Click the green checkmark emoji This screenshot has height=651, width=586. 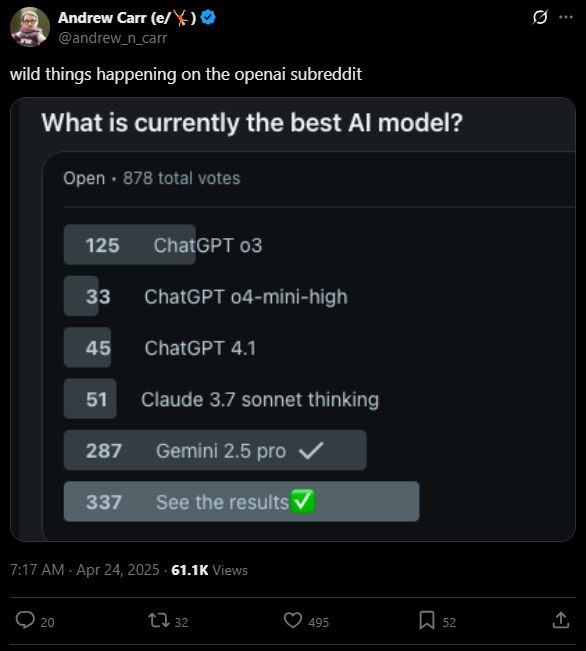pyautogui.click(x=303, y=501)
